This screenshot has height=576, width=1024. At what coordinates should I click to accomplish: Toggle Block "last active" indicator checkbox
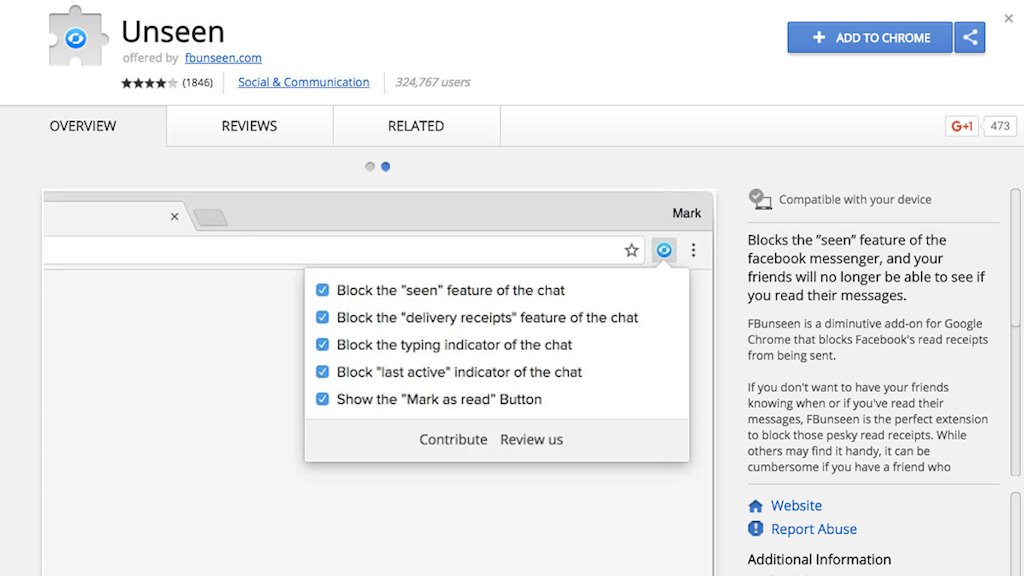point(322,371)
